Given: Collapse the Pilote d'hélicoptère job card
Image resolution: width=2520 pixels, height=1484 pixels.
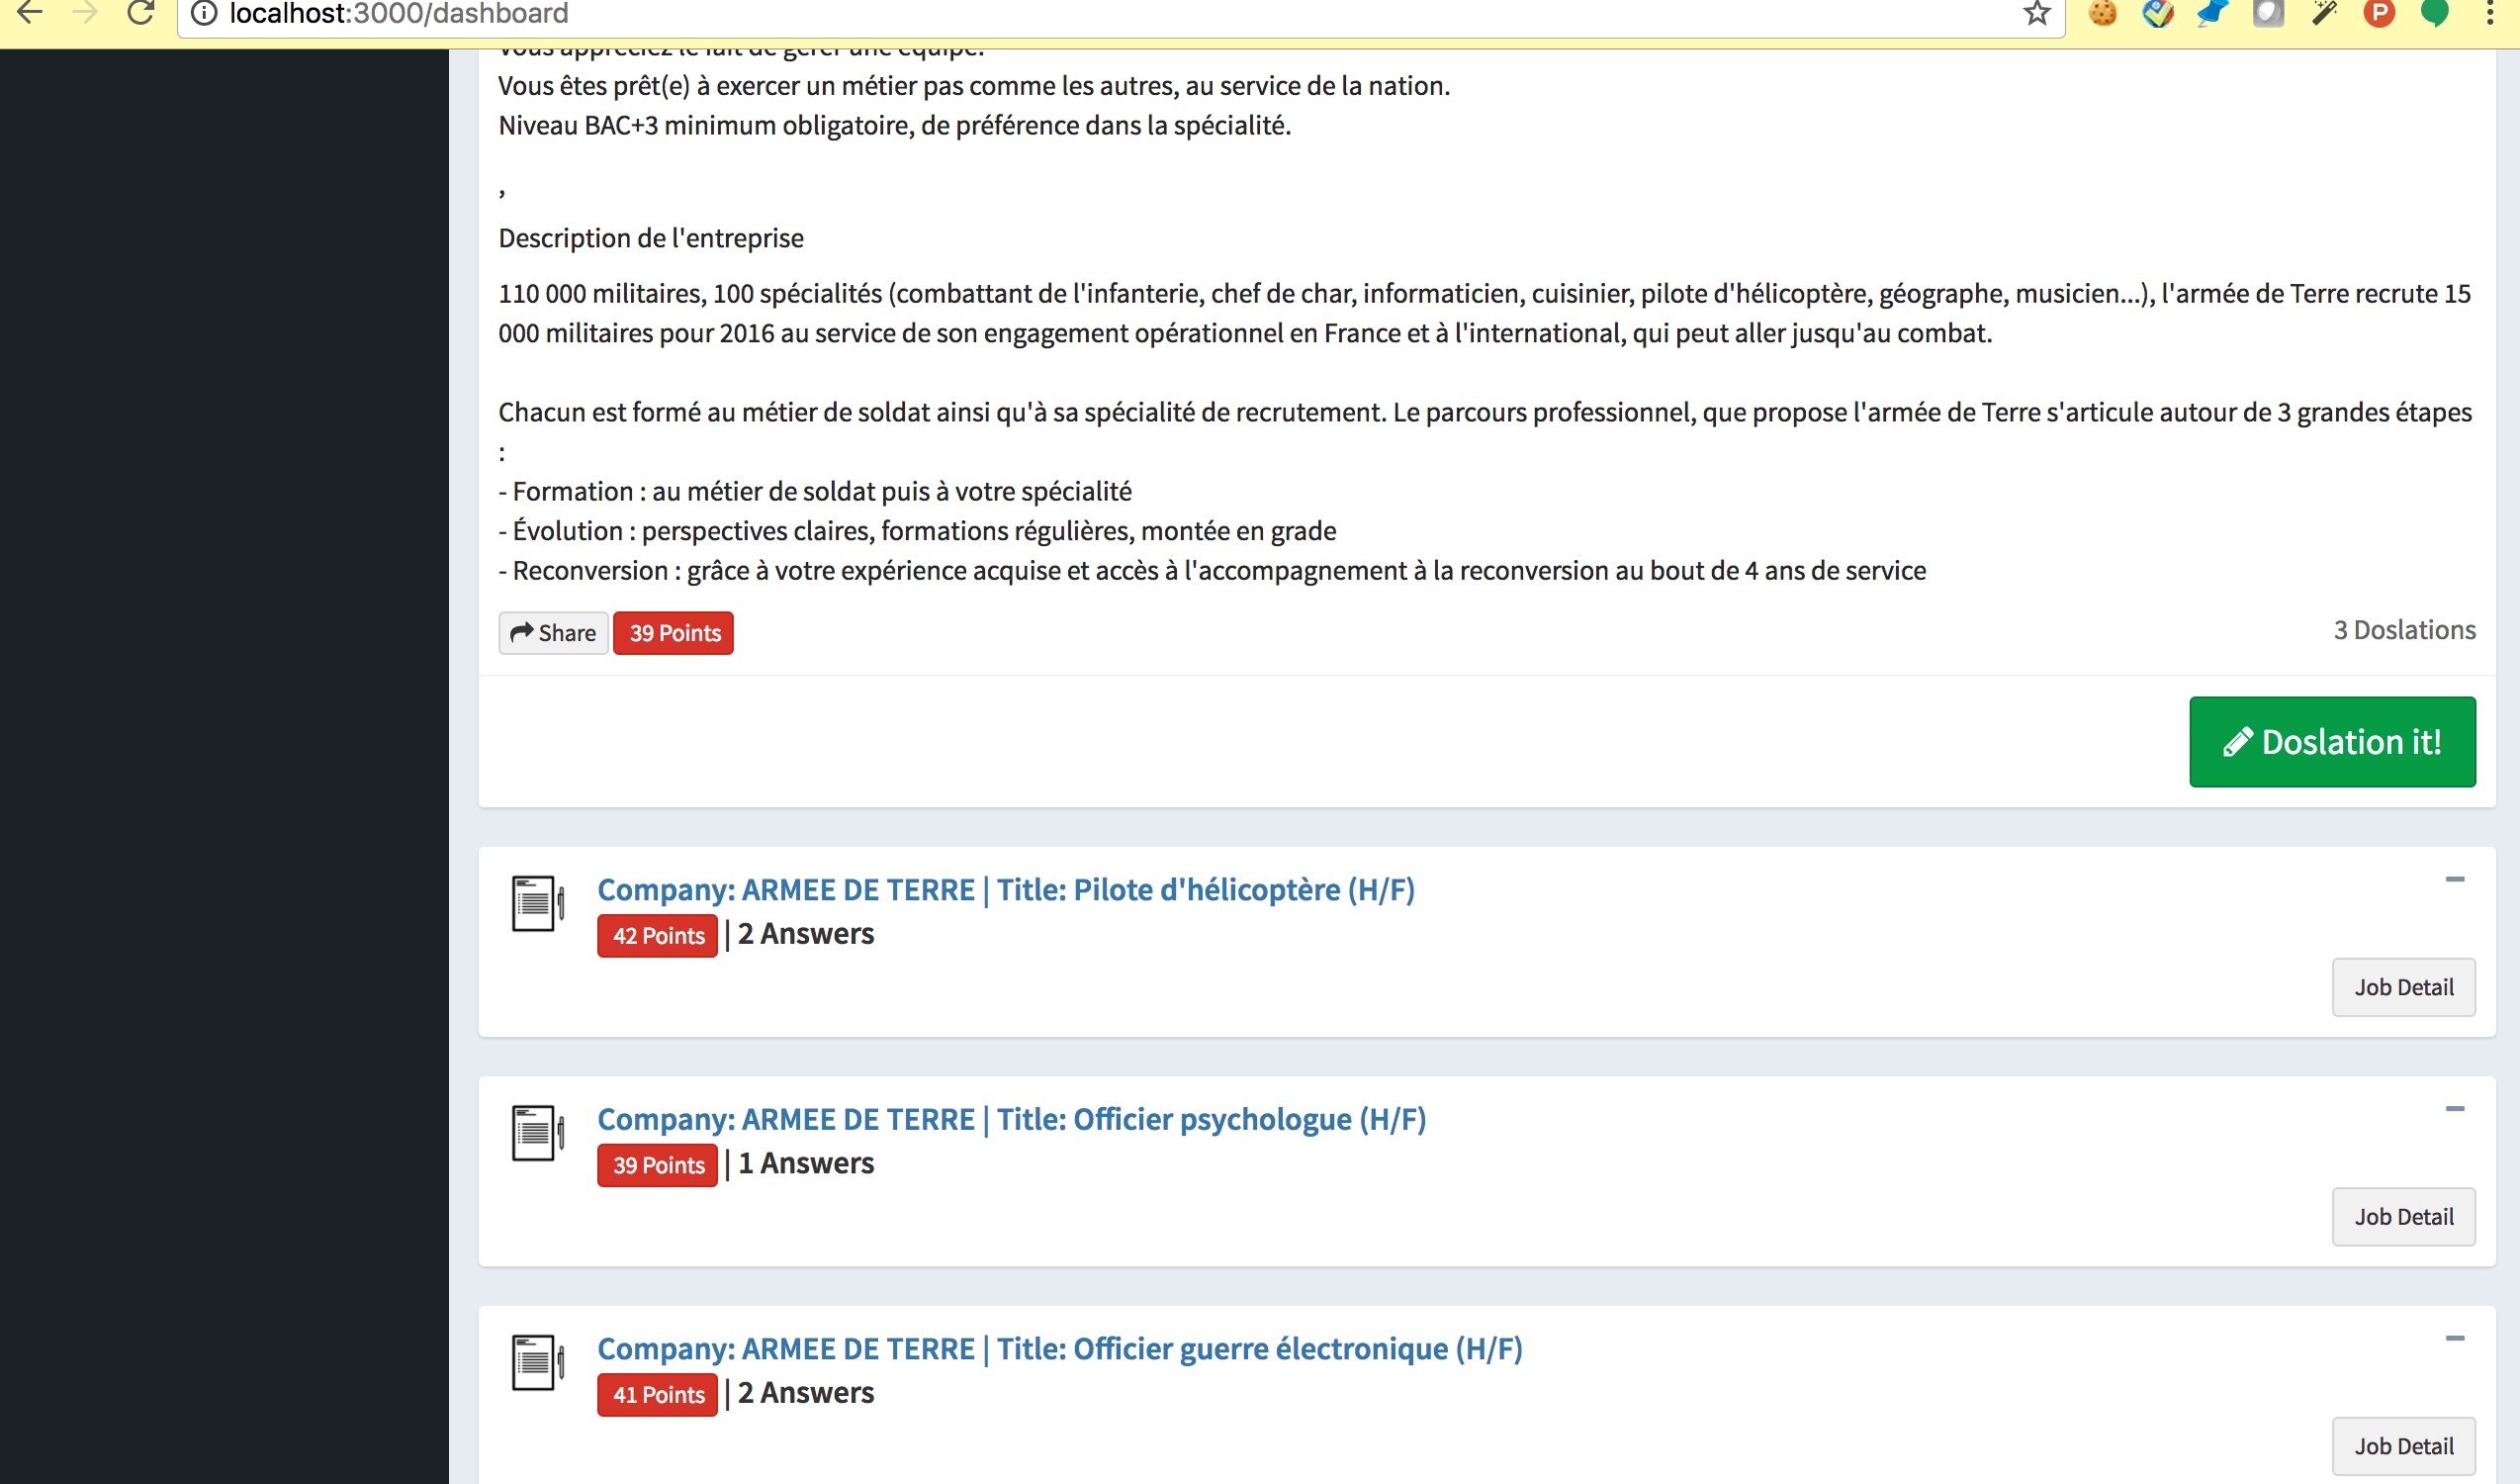Looking at the screenshot, I should point(2454,880).
